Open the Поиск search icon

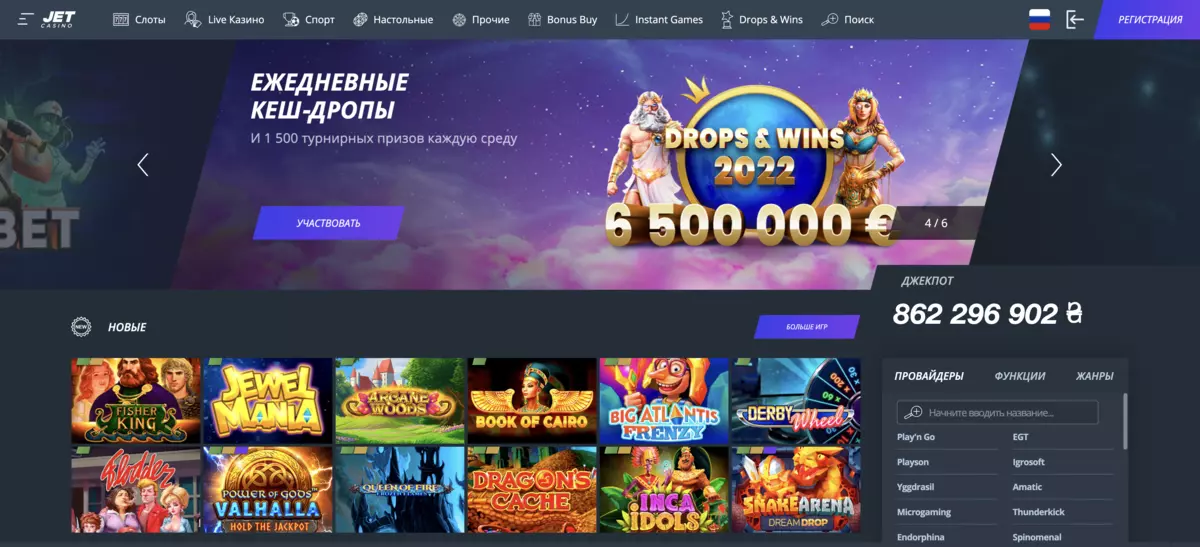pos(829,19)
